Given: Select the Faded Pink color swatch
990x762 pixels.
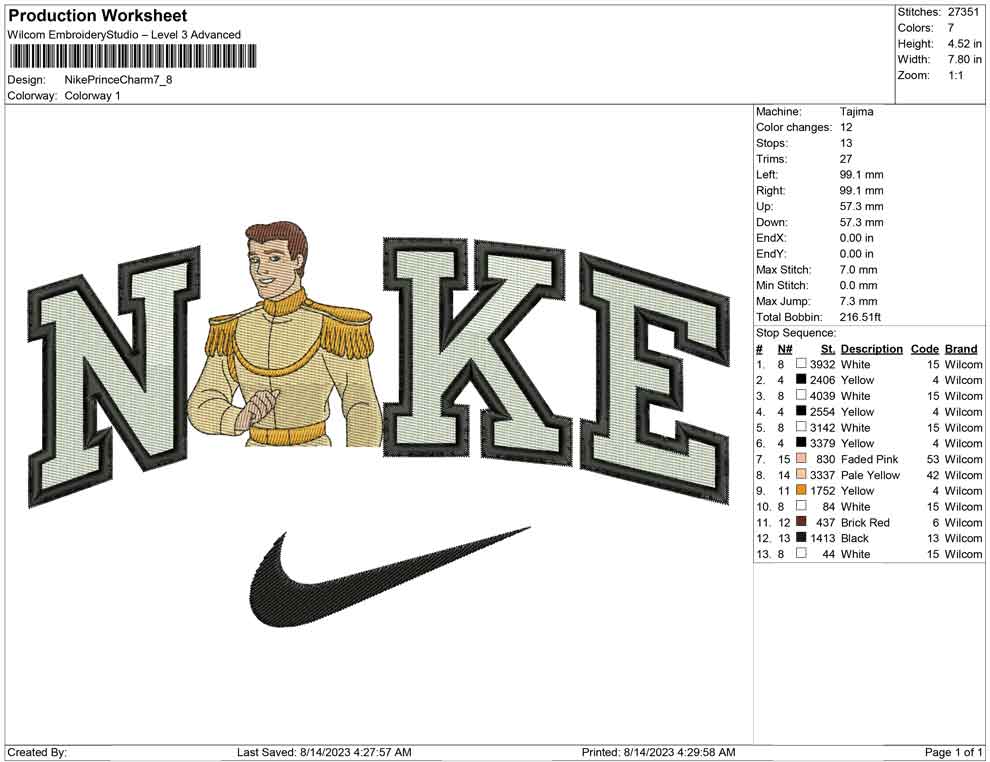Looking at the screenshot, I should coord(801,458).
